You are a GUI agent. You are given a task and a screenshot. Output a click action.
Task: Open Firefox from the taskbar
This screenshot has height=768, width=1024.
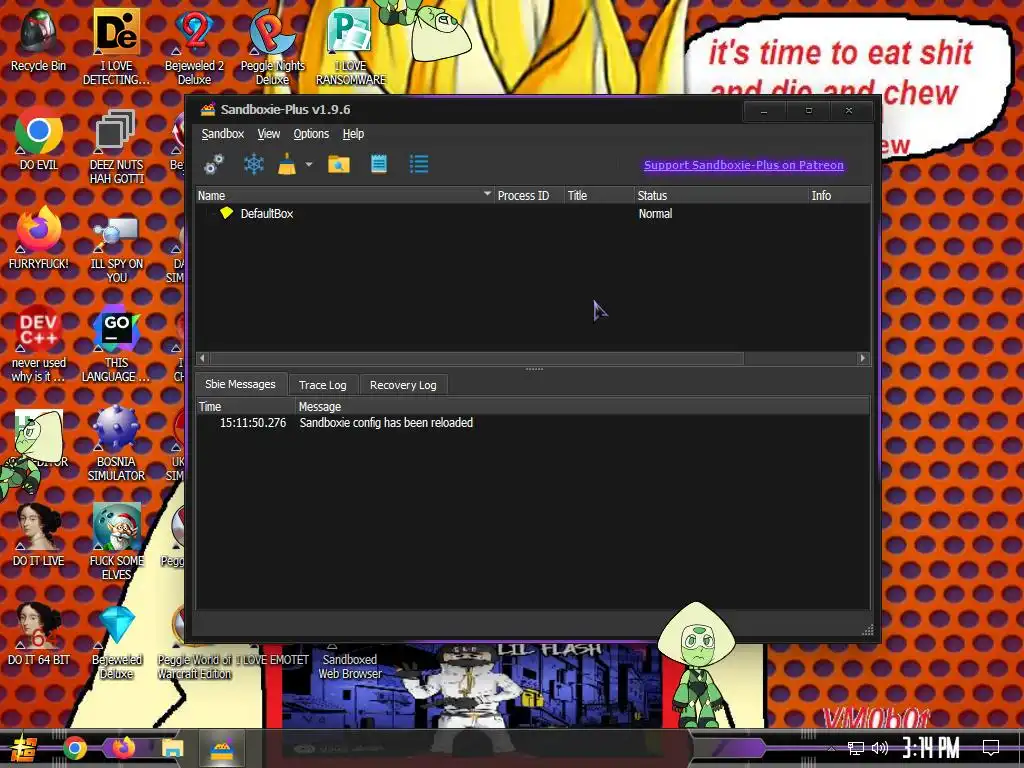123,748
